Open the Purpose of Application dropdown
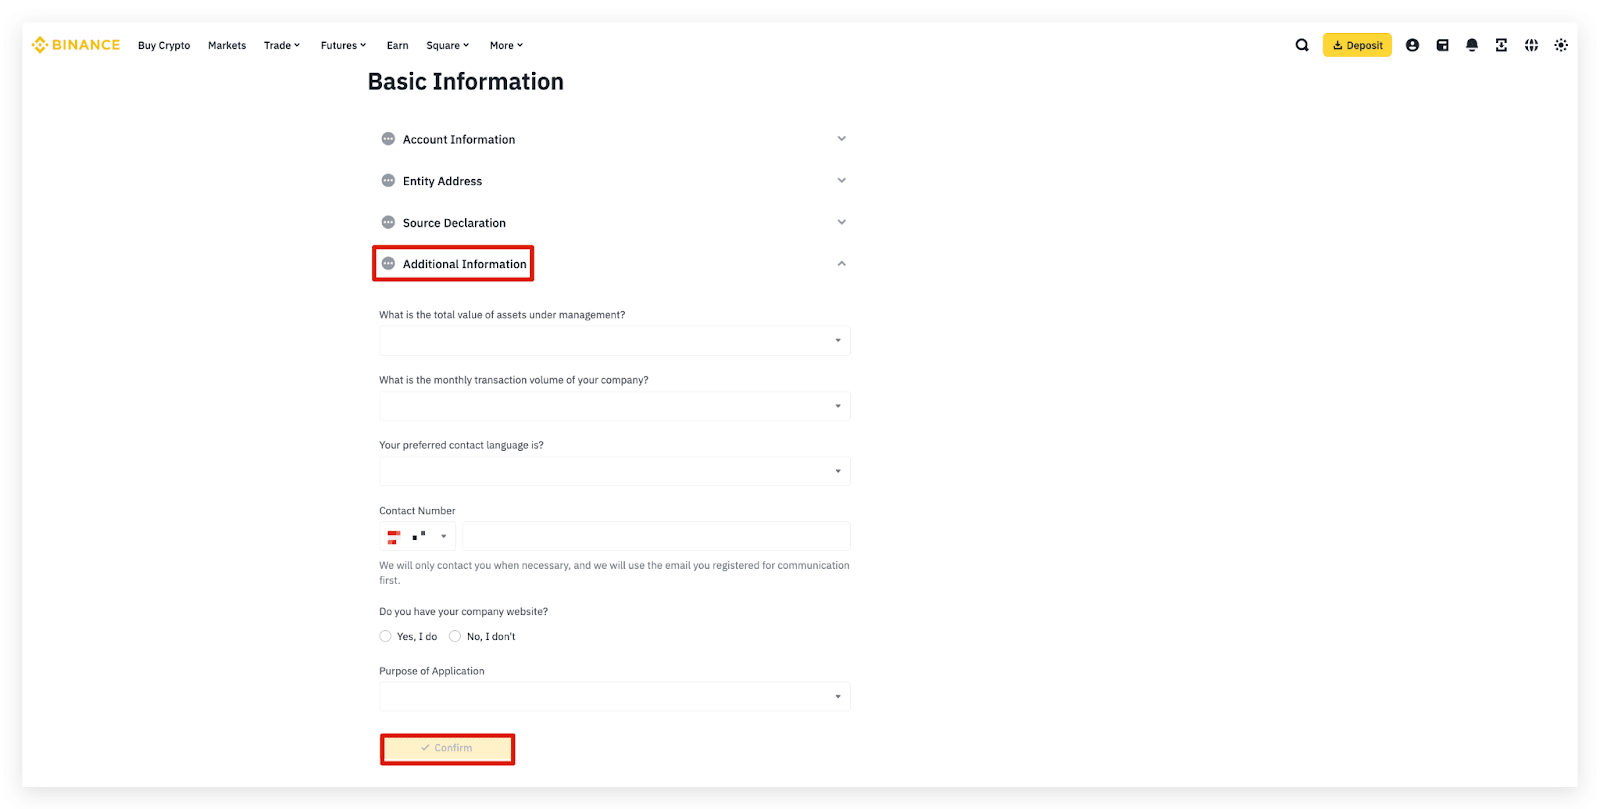Image resolution: width=1600 pixels, height=809 pixels. pos(614,697)
